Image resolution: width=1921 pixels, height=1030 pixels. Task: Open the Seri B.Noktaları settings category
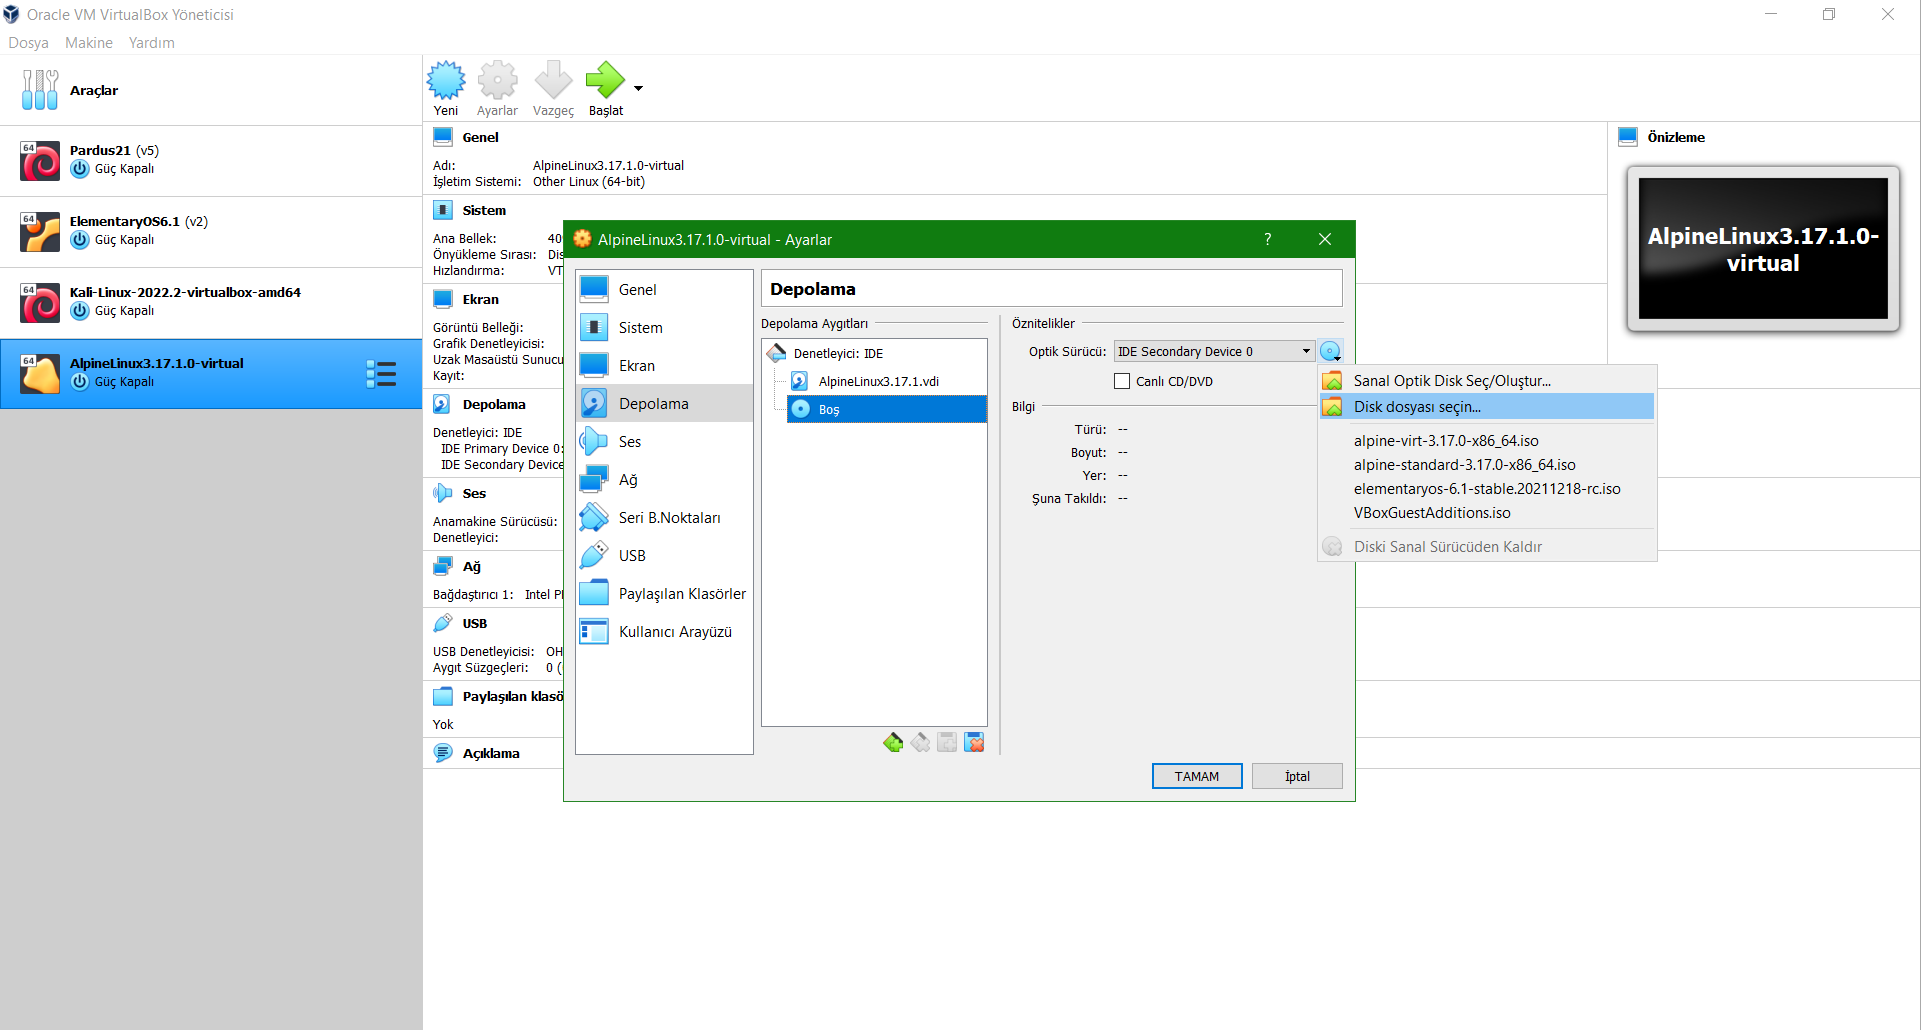[x=664, y=517]
